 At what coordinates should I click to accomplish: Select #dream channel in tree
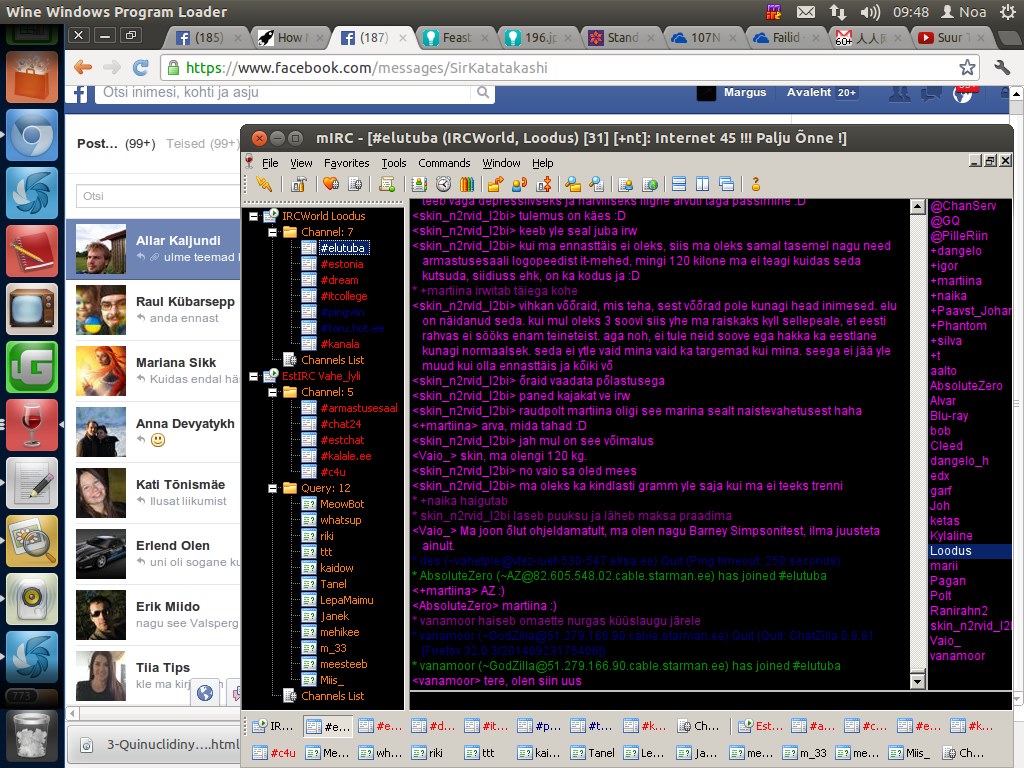pyautogui.click(x=339, y=280)
